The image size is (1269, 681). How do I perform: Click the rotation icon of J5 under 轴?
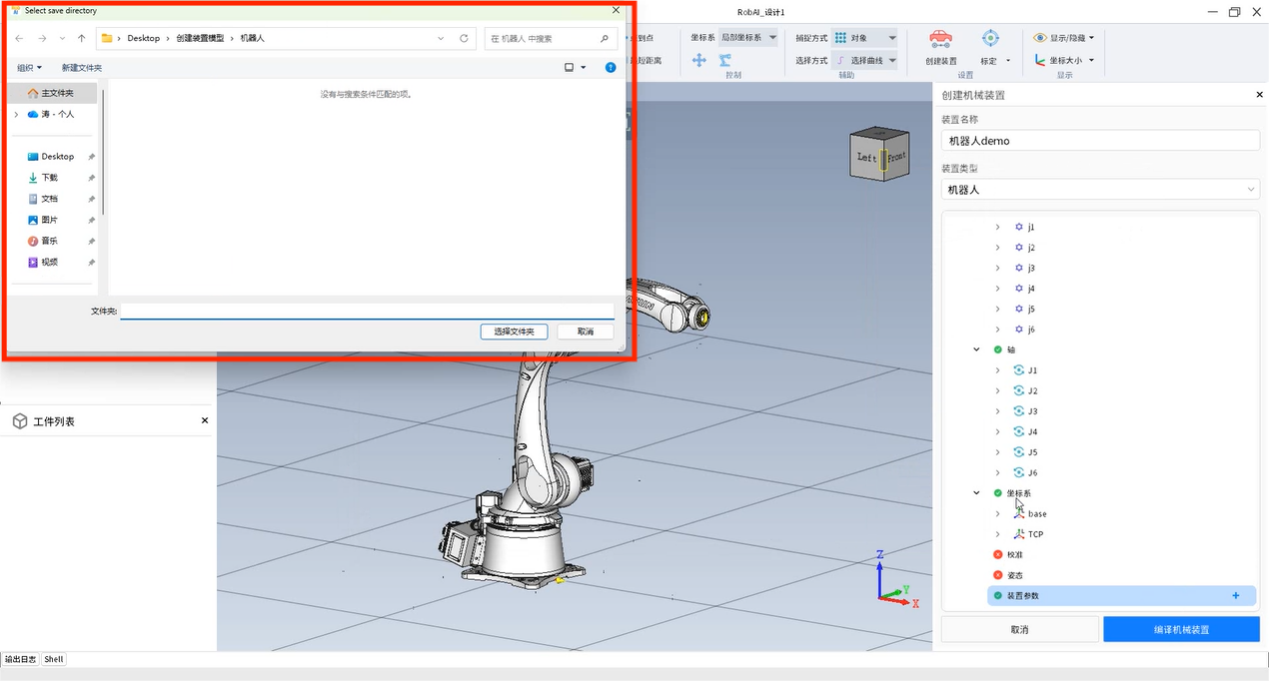[1019, 452]
